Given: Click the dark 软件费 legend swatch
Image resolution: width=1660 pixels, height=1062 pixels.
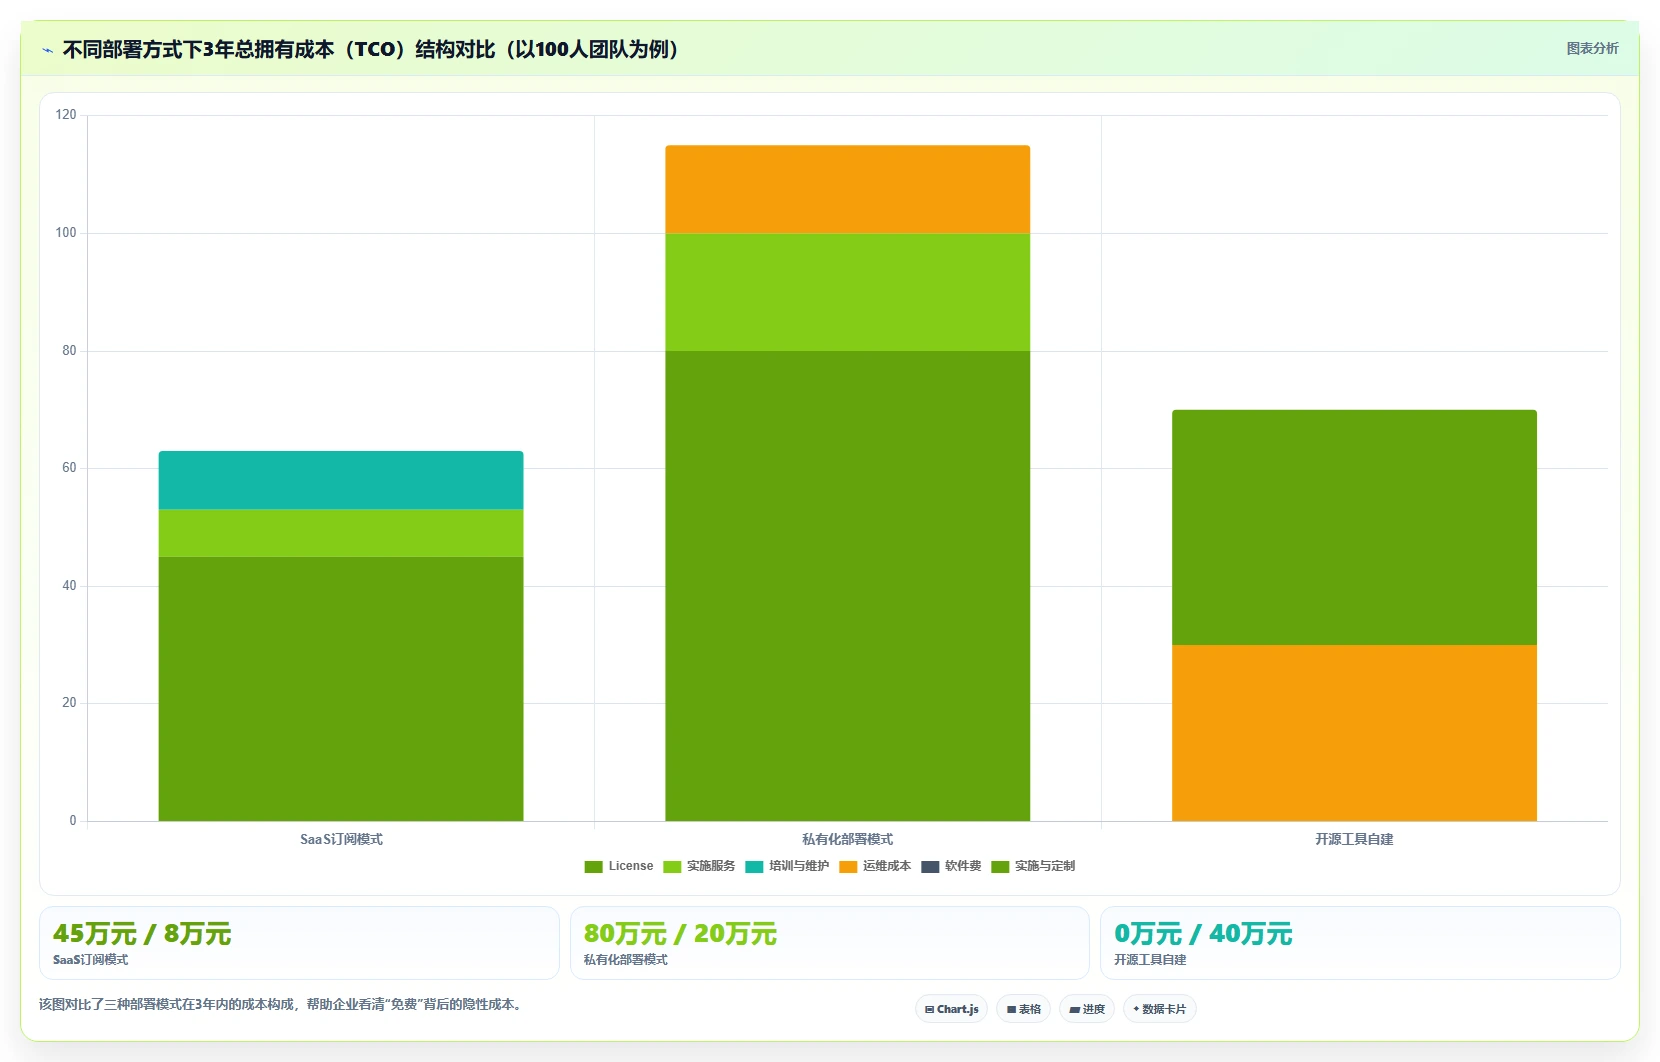Looking at the screenshot, I should click(x=930, y=867).
